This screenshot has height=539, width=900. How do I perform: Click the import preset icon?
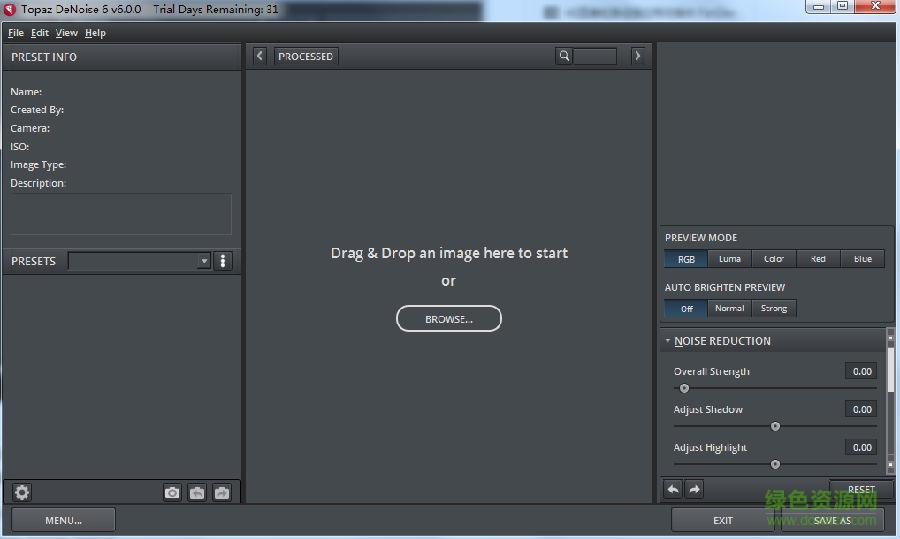point(197,493)
